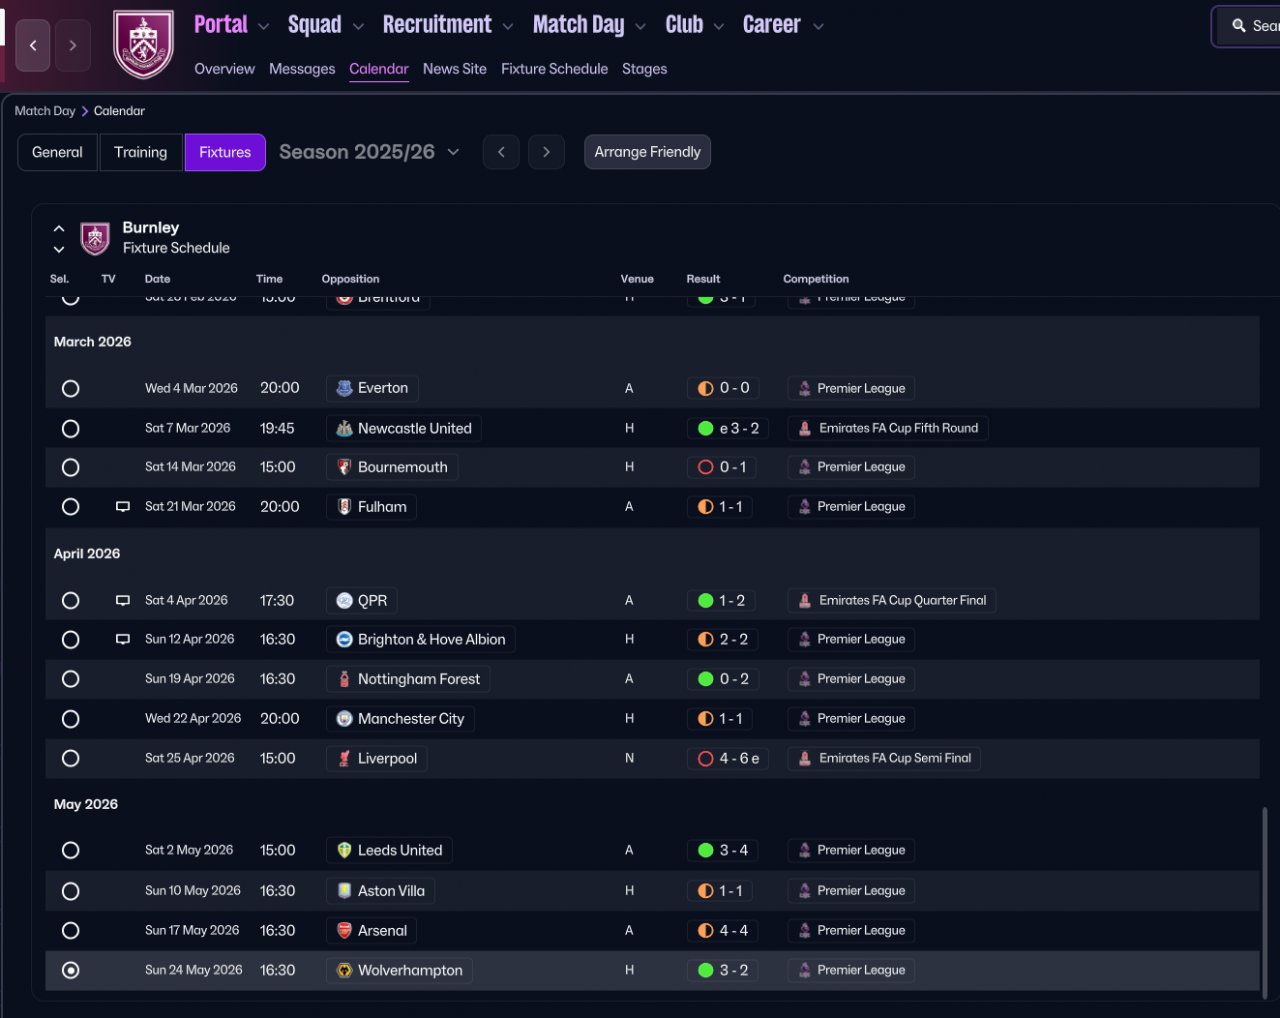Open the Fixture Schedule submenu item
The height and width of the screenshot is (1018, 1280).
point(554,69)
